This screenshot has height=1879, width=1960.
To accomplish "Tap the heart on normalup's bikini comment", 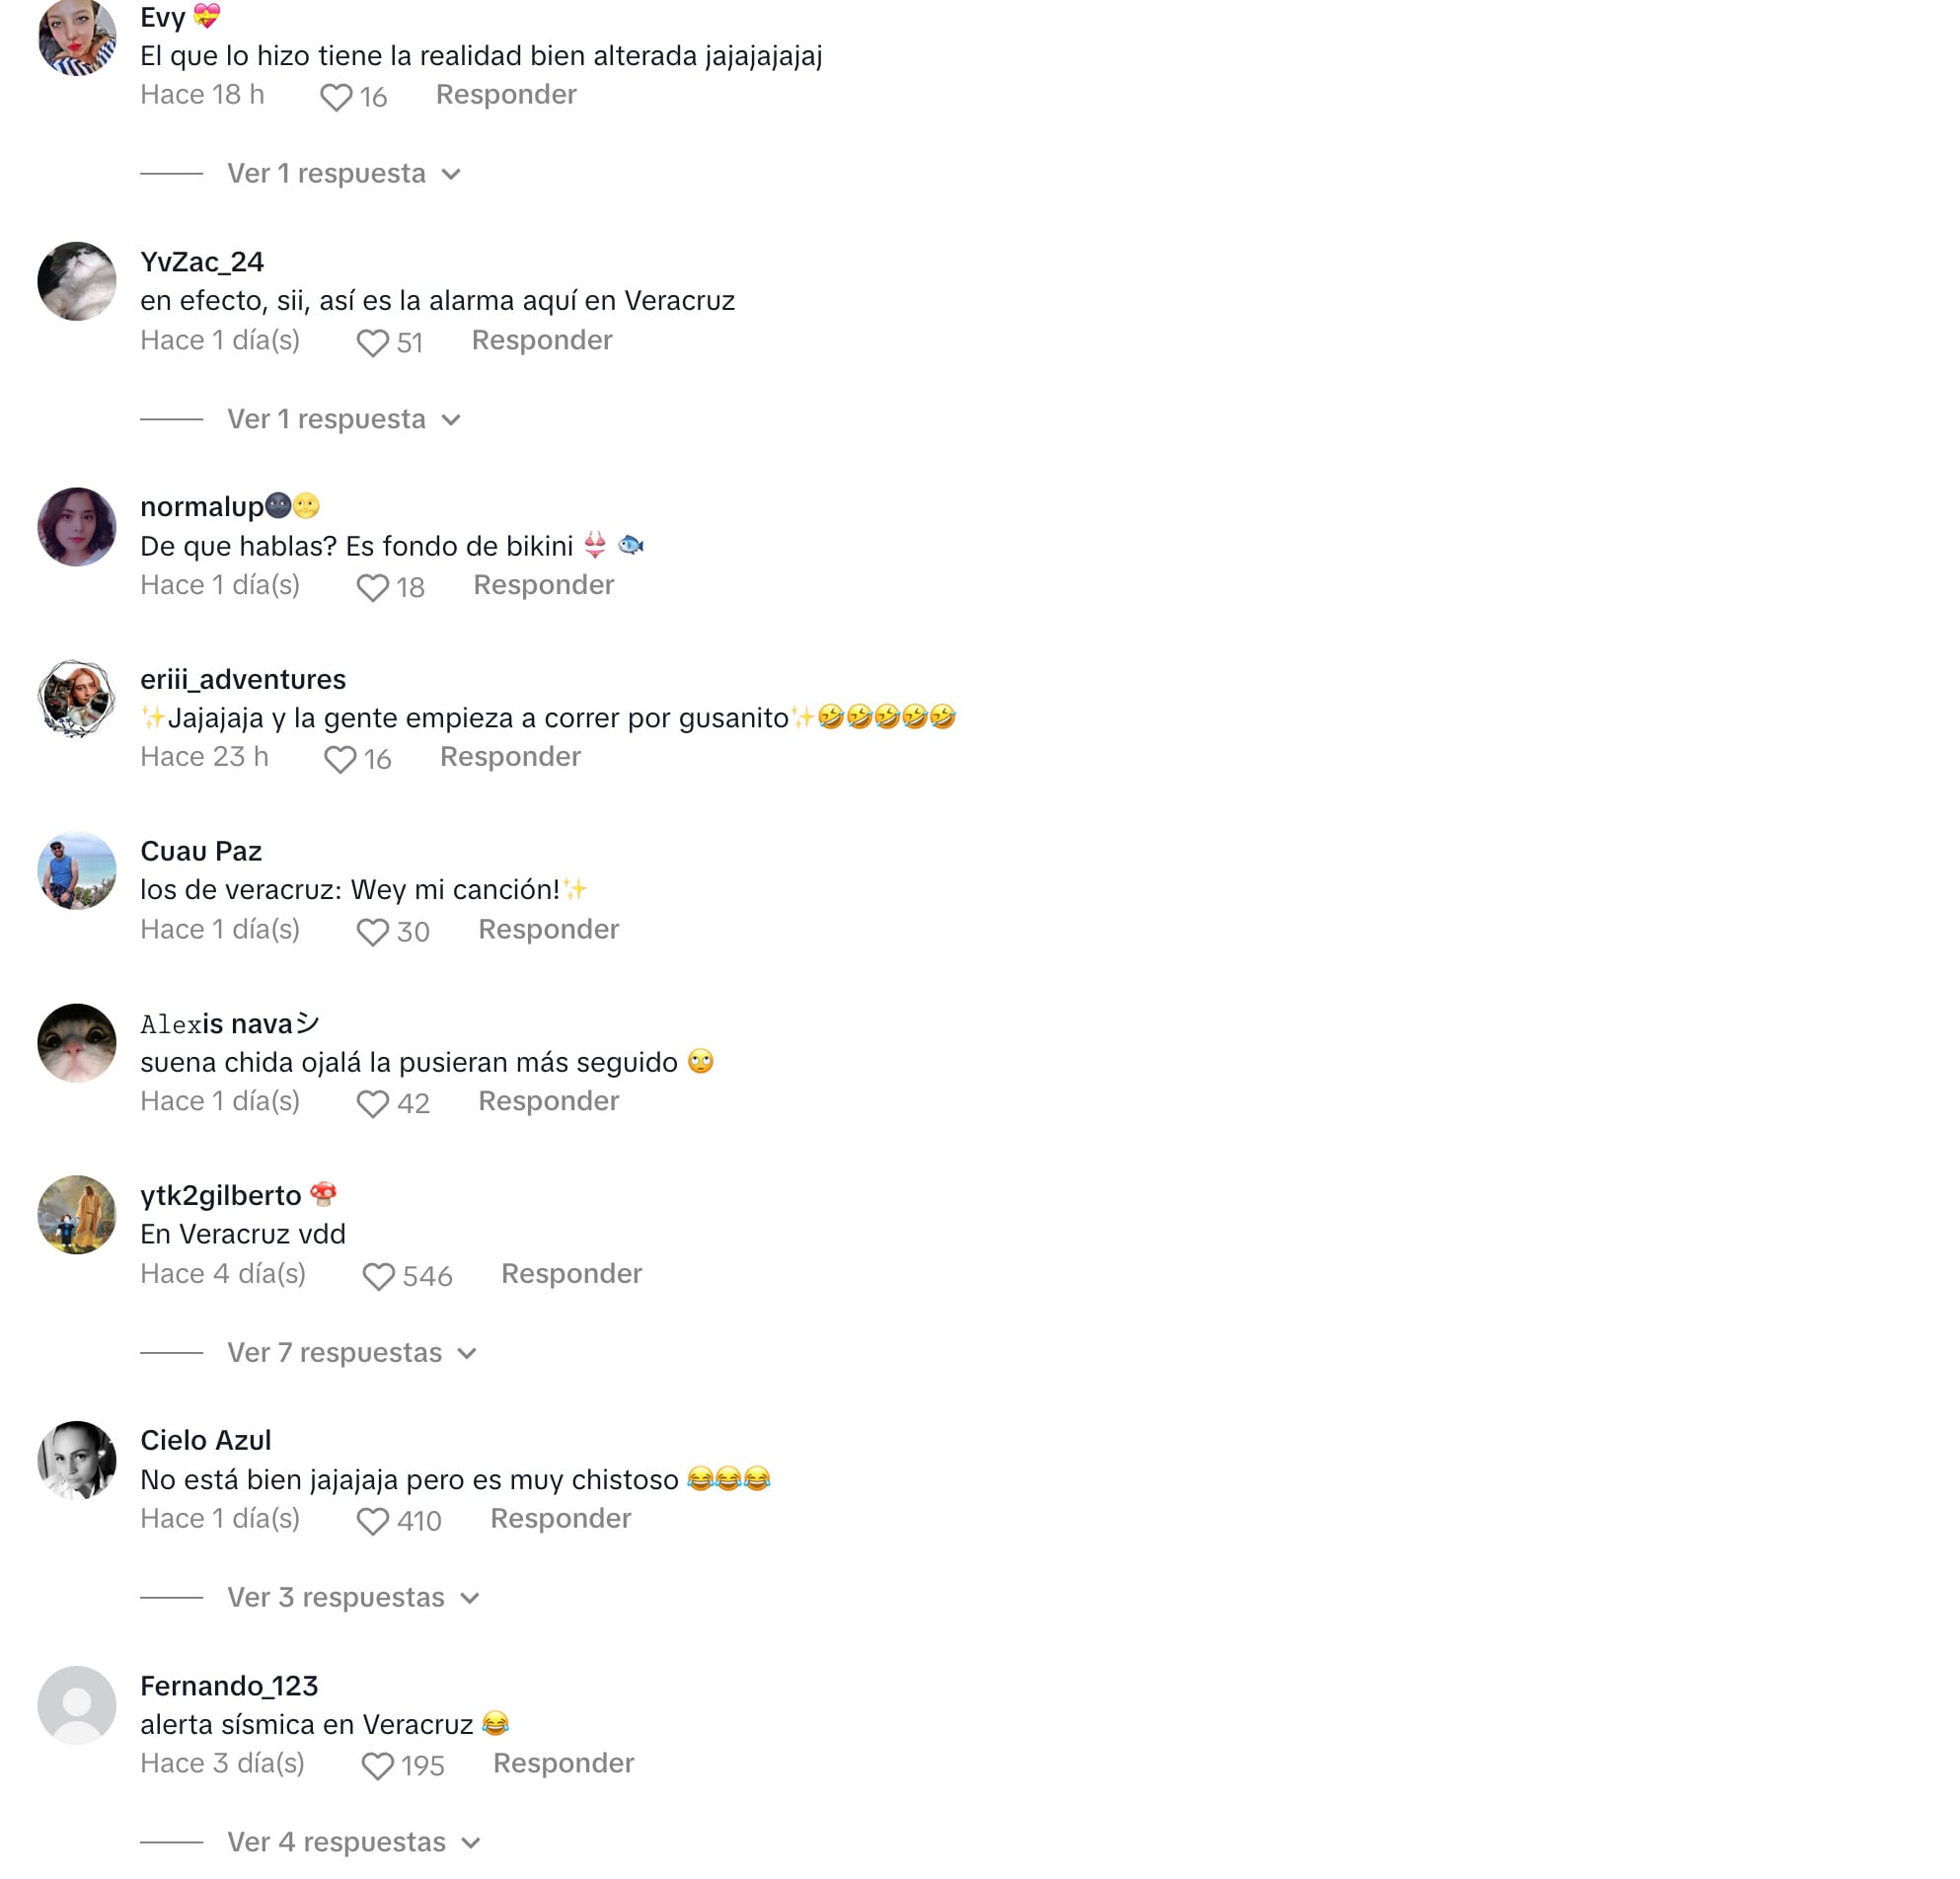I will point(373,588).
